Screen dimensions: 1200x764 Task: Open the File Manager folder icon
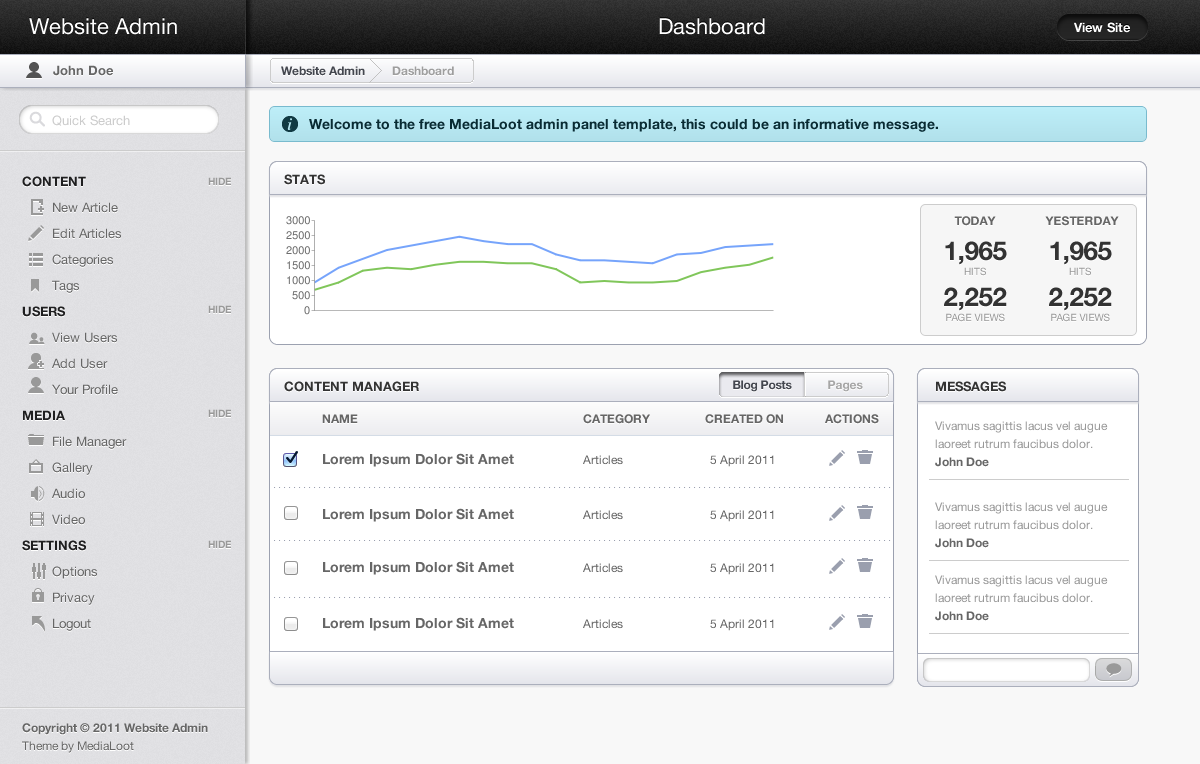(37, 441)
